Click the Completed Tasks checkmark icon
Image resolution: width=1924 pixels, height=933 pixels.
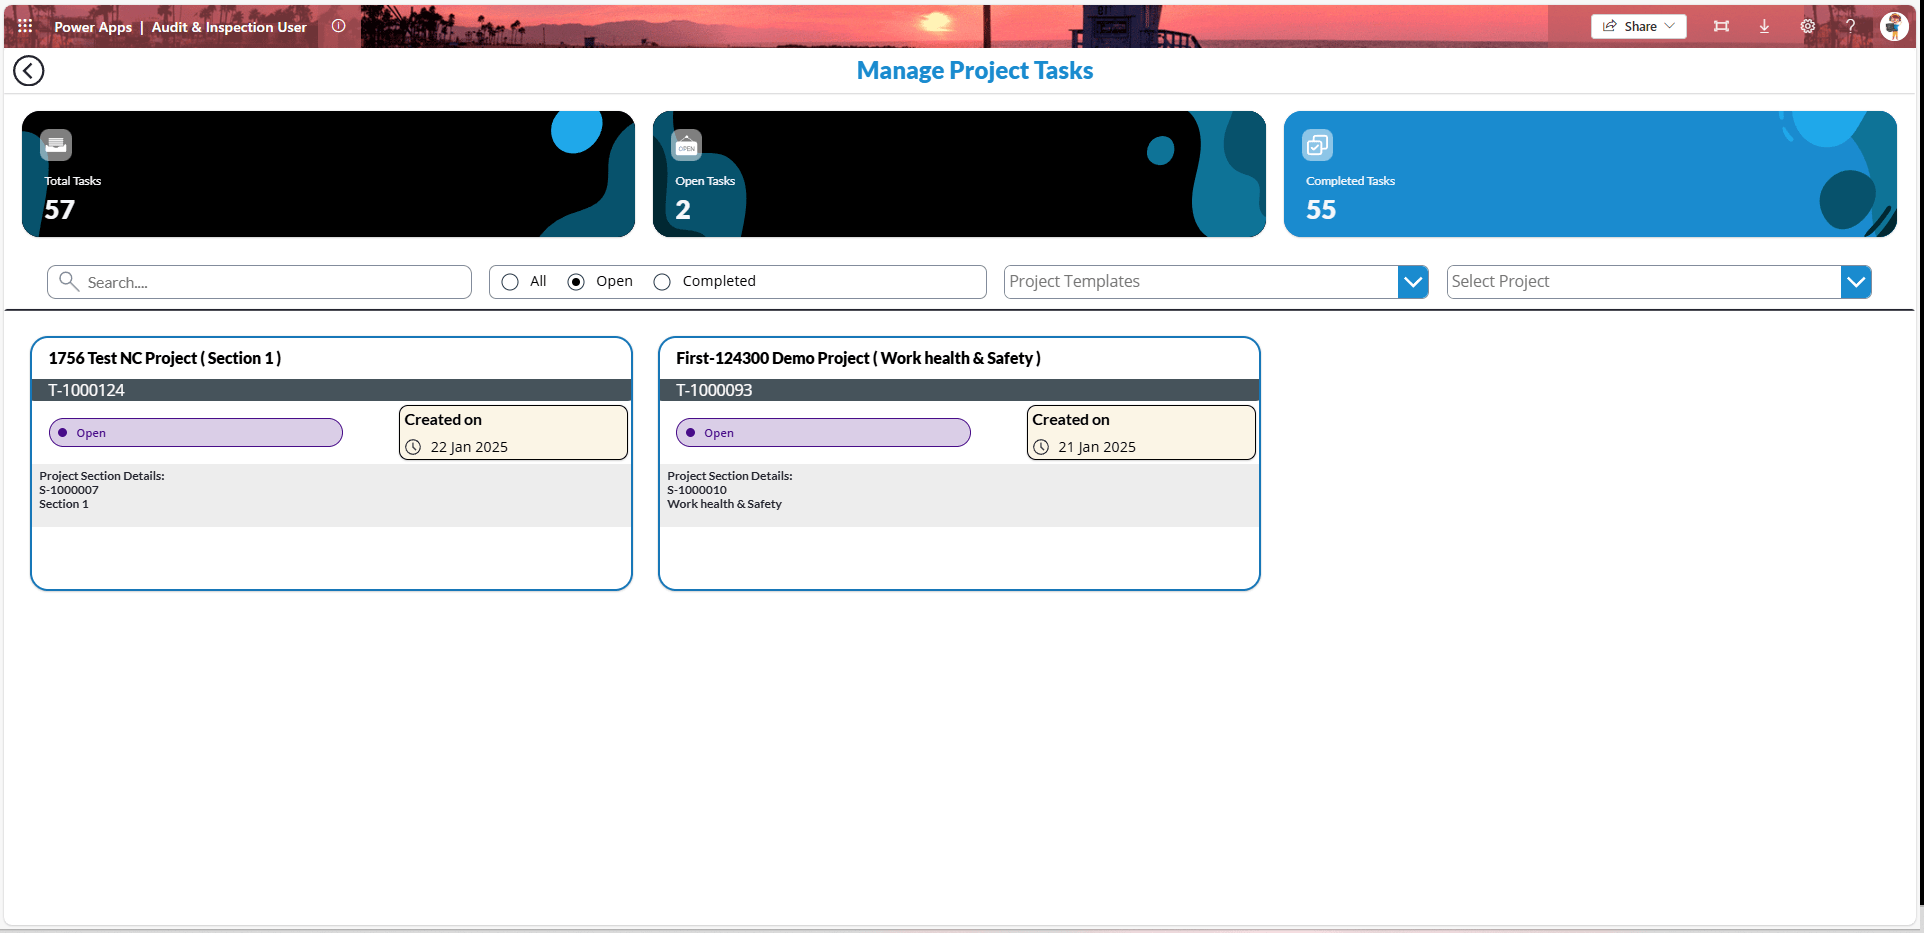click(x=1317, y=145)
